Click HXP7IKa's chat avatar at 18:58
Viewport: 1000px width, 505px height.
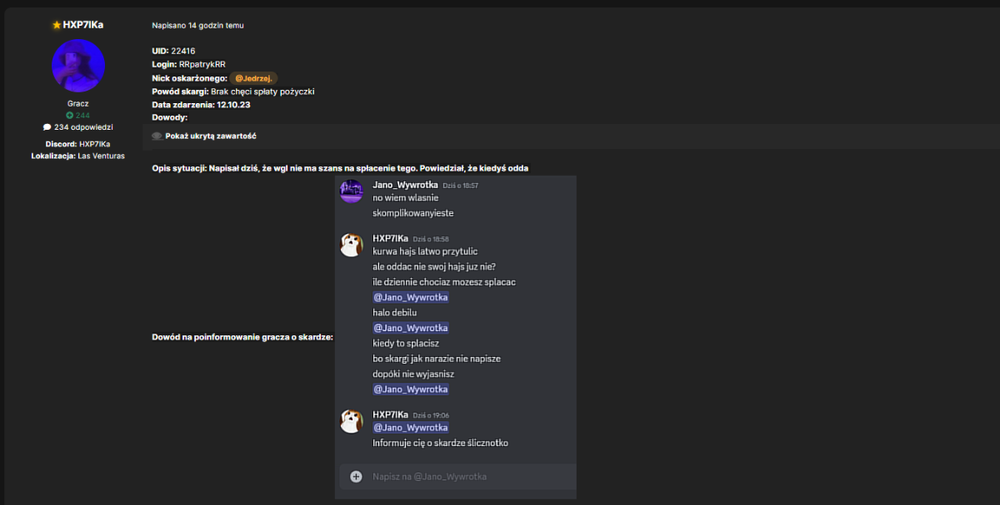coord(351,245)
